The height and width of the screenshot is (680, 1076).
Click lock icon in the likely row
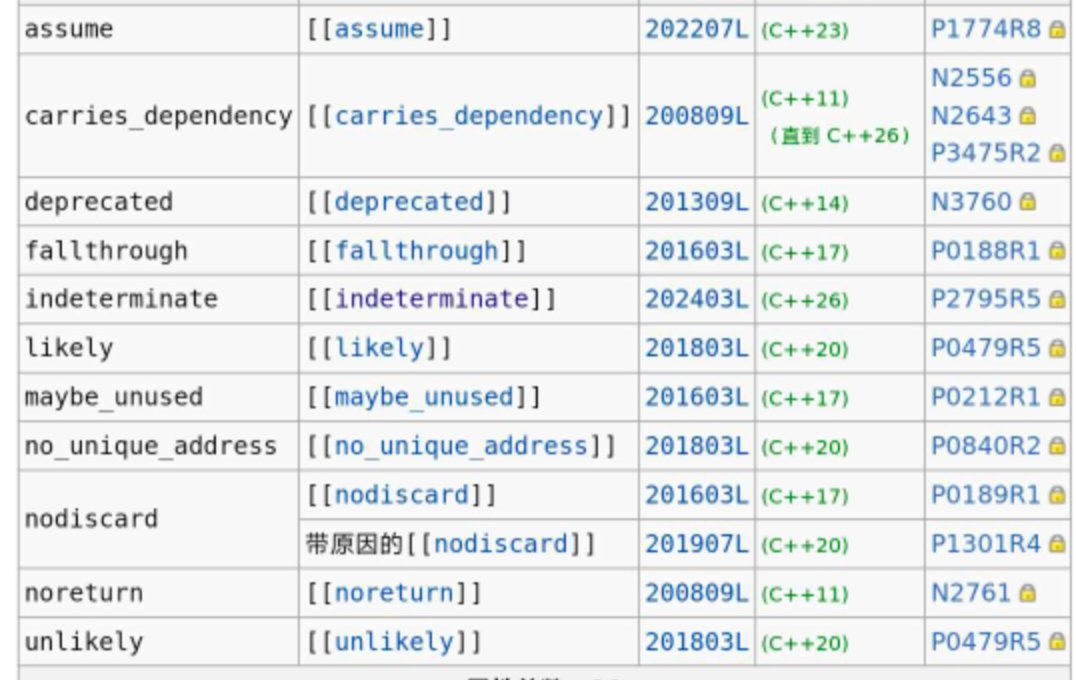pos(1057,349)
